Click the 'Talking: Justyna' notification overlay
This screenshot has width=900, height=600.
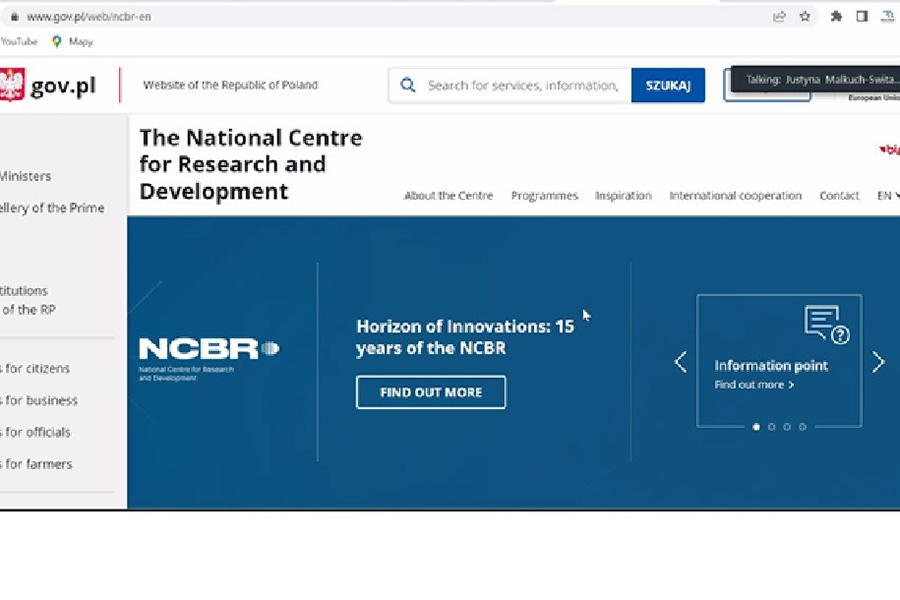(x=815, y=79)
